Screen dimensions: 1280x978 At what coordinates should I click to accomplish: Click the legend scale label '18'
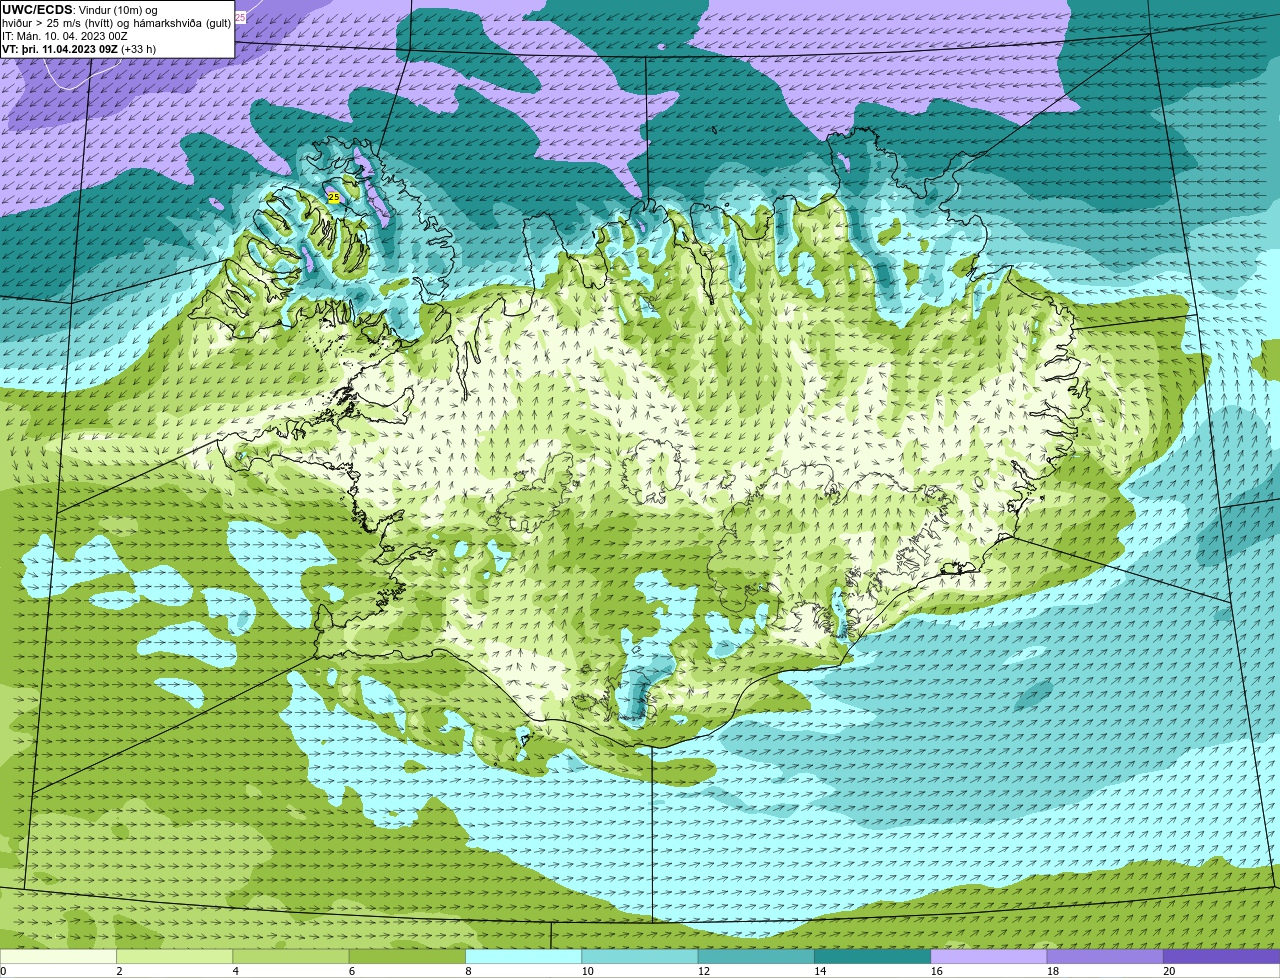point(1053,971)
